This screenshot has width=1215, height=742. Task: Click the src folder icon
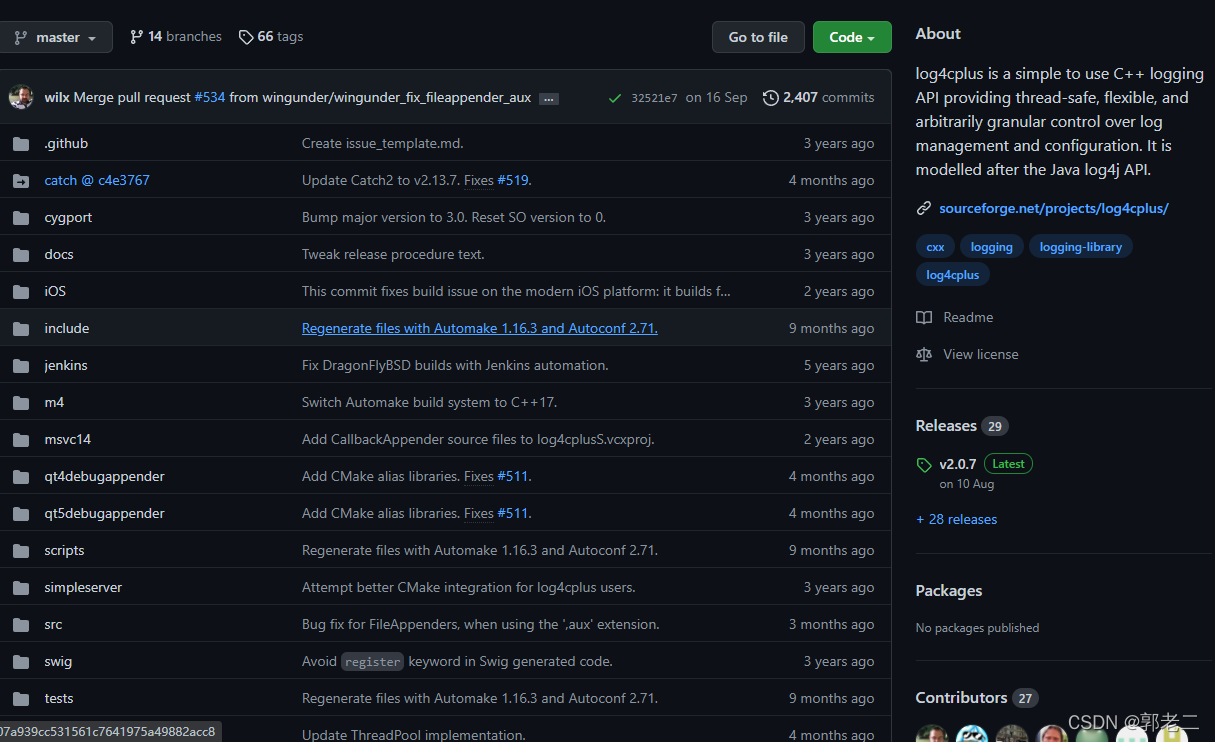click(21, 625)
